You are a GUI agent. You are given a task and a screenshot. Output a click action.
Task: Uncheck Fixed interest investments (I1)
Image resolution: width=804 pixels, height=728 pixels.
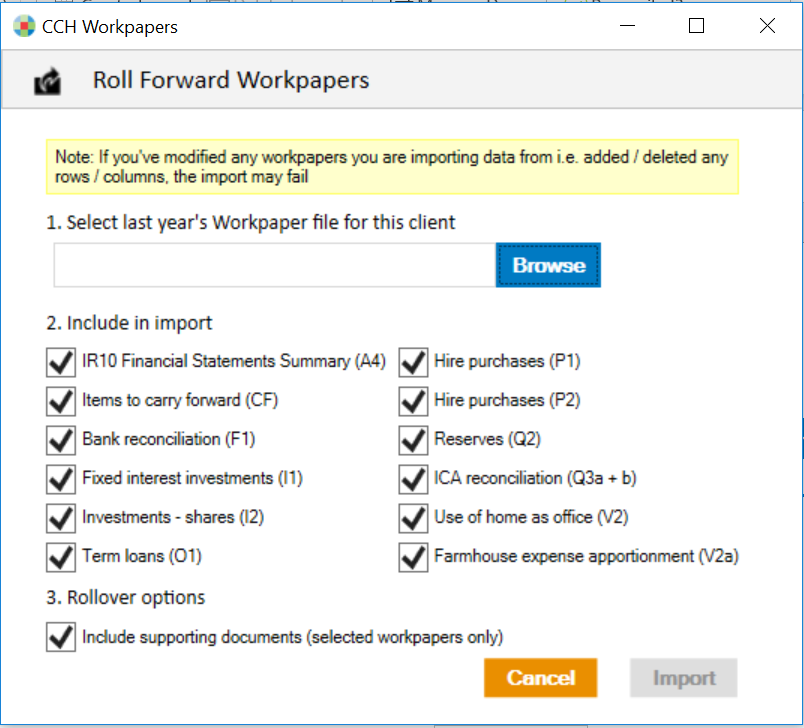(61, 479)
